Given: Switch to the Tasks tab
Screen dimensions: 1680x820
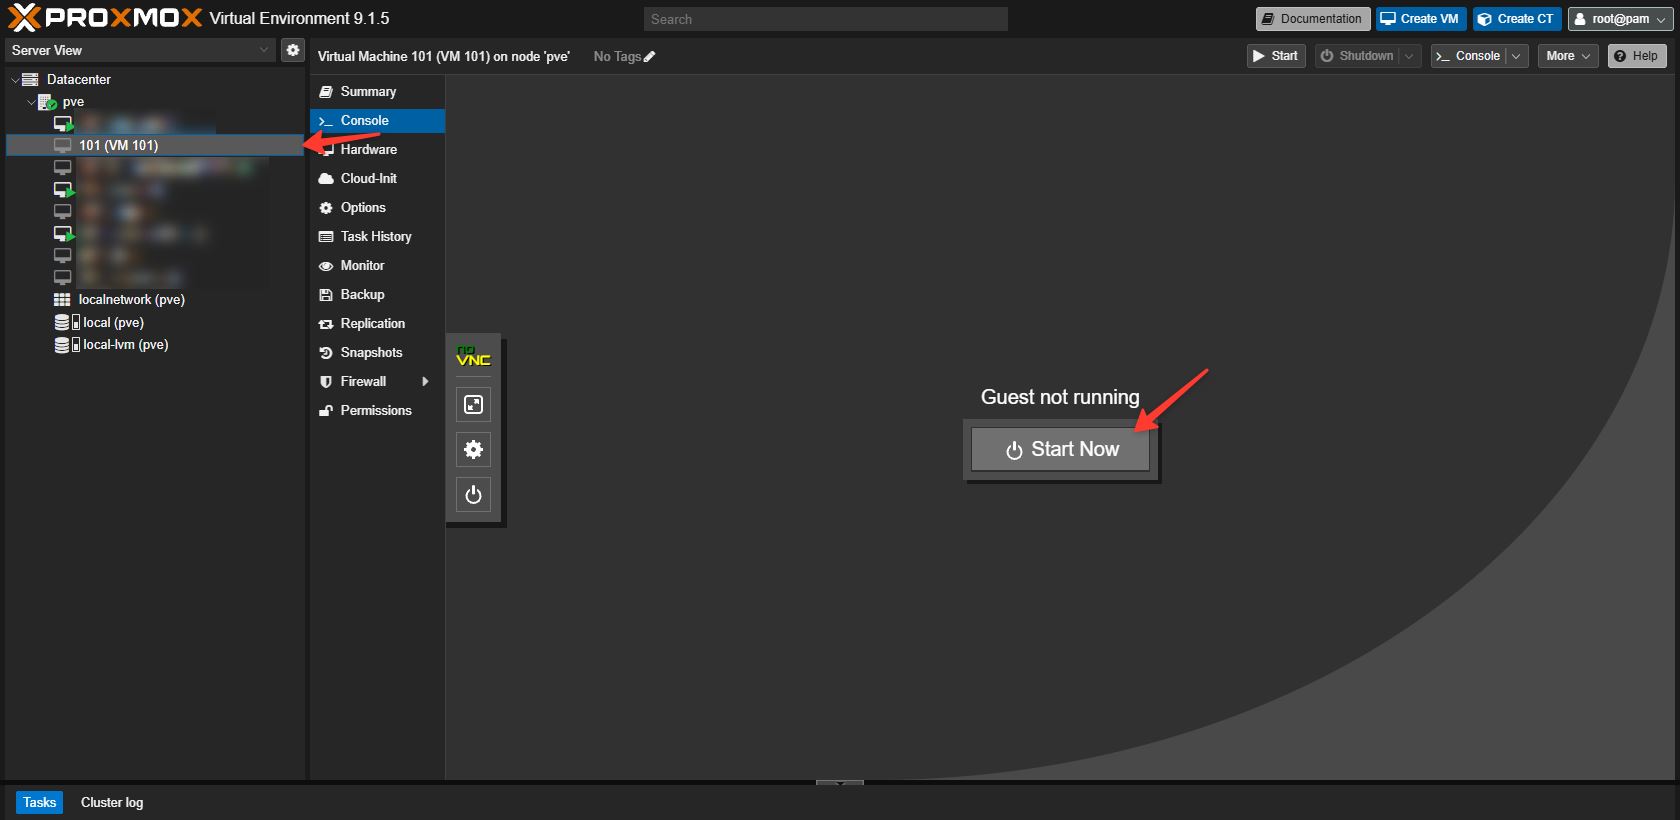Looking at the screenshot, I should point(40,802).
